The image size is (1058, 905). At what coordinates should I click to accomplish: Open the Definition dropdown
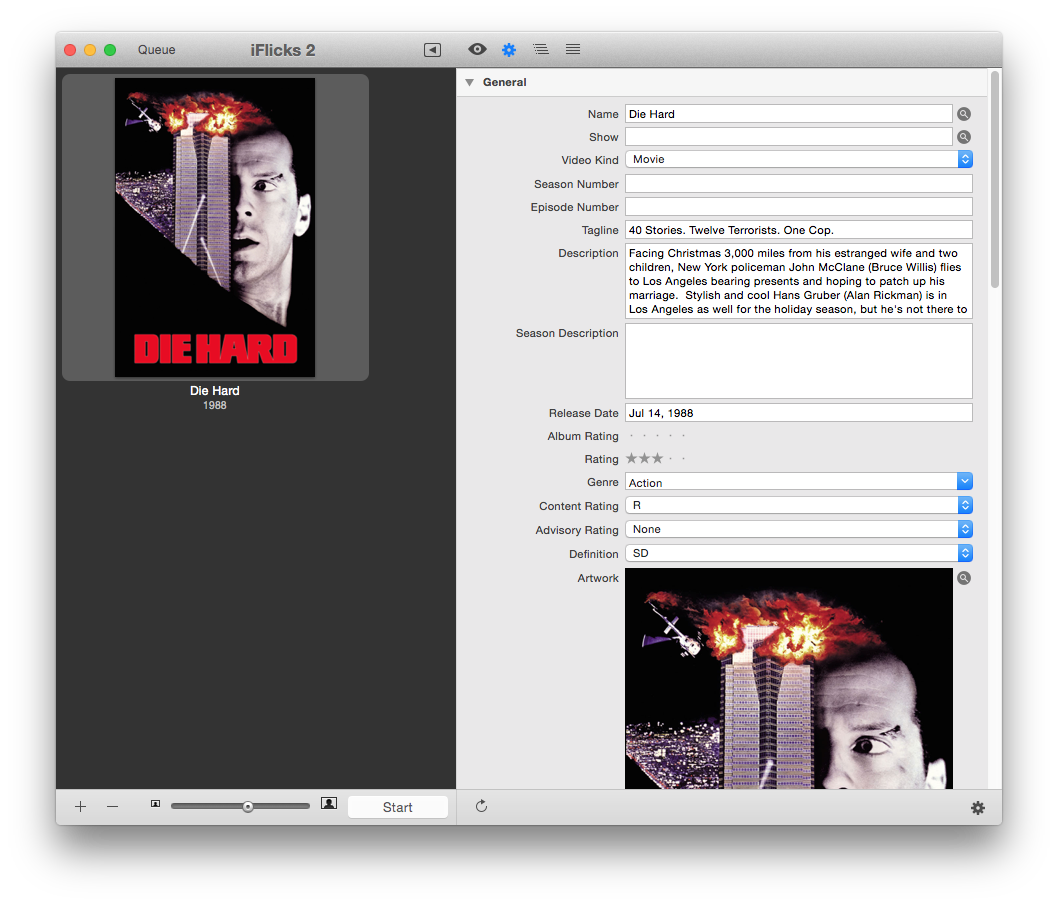tap(799, 553)
